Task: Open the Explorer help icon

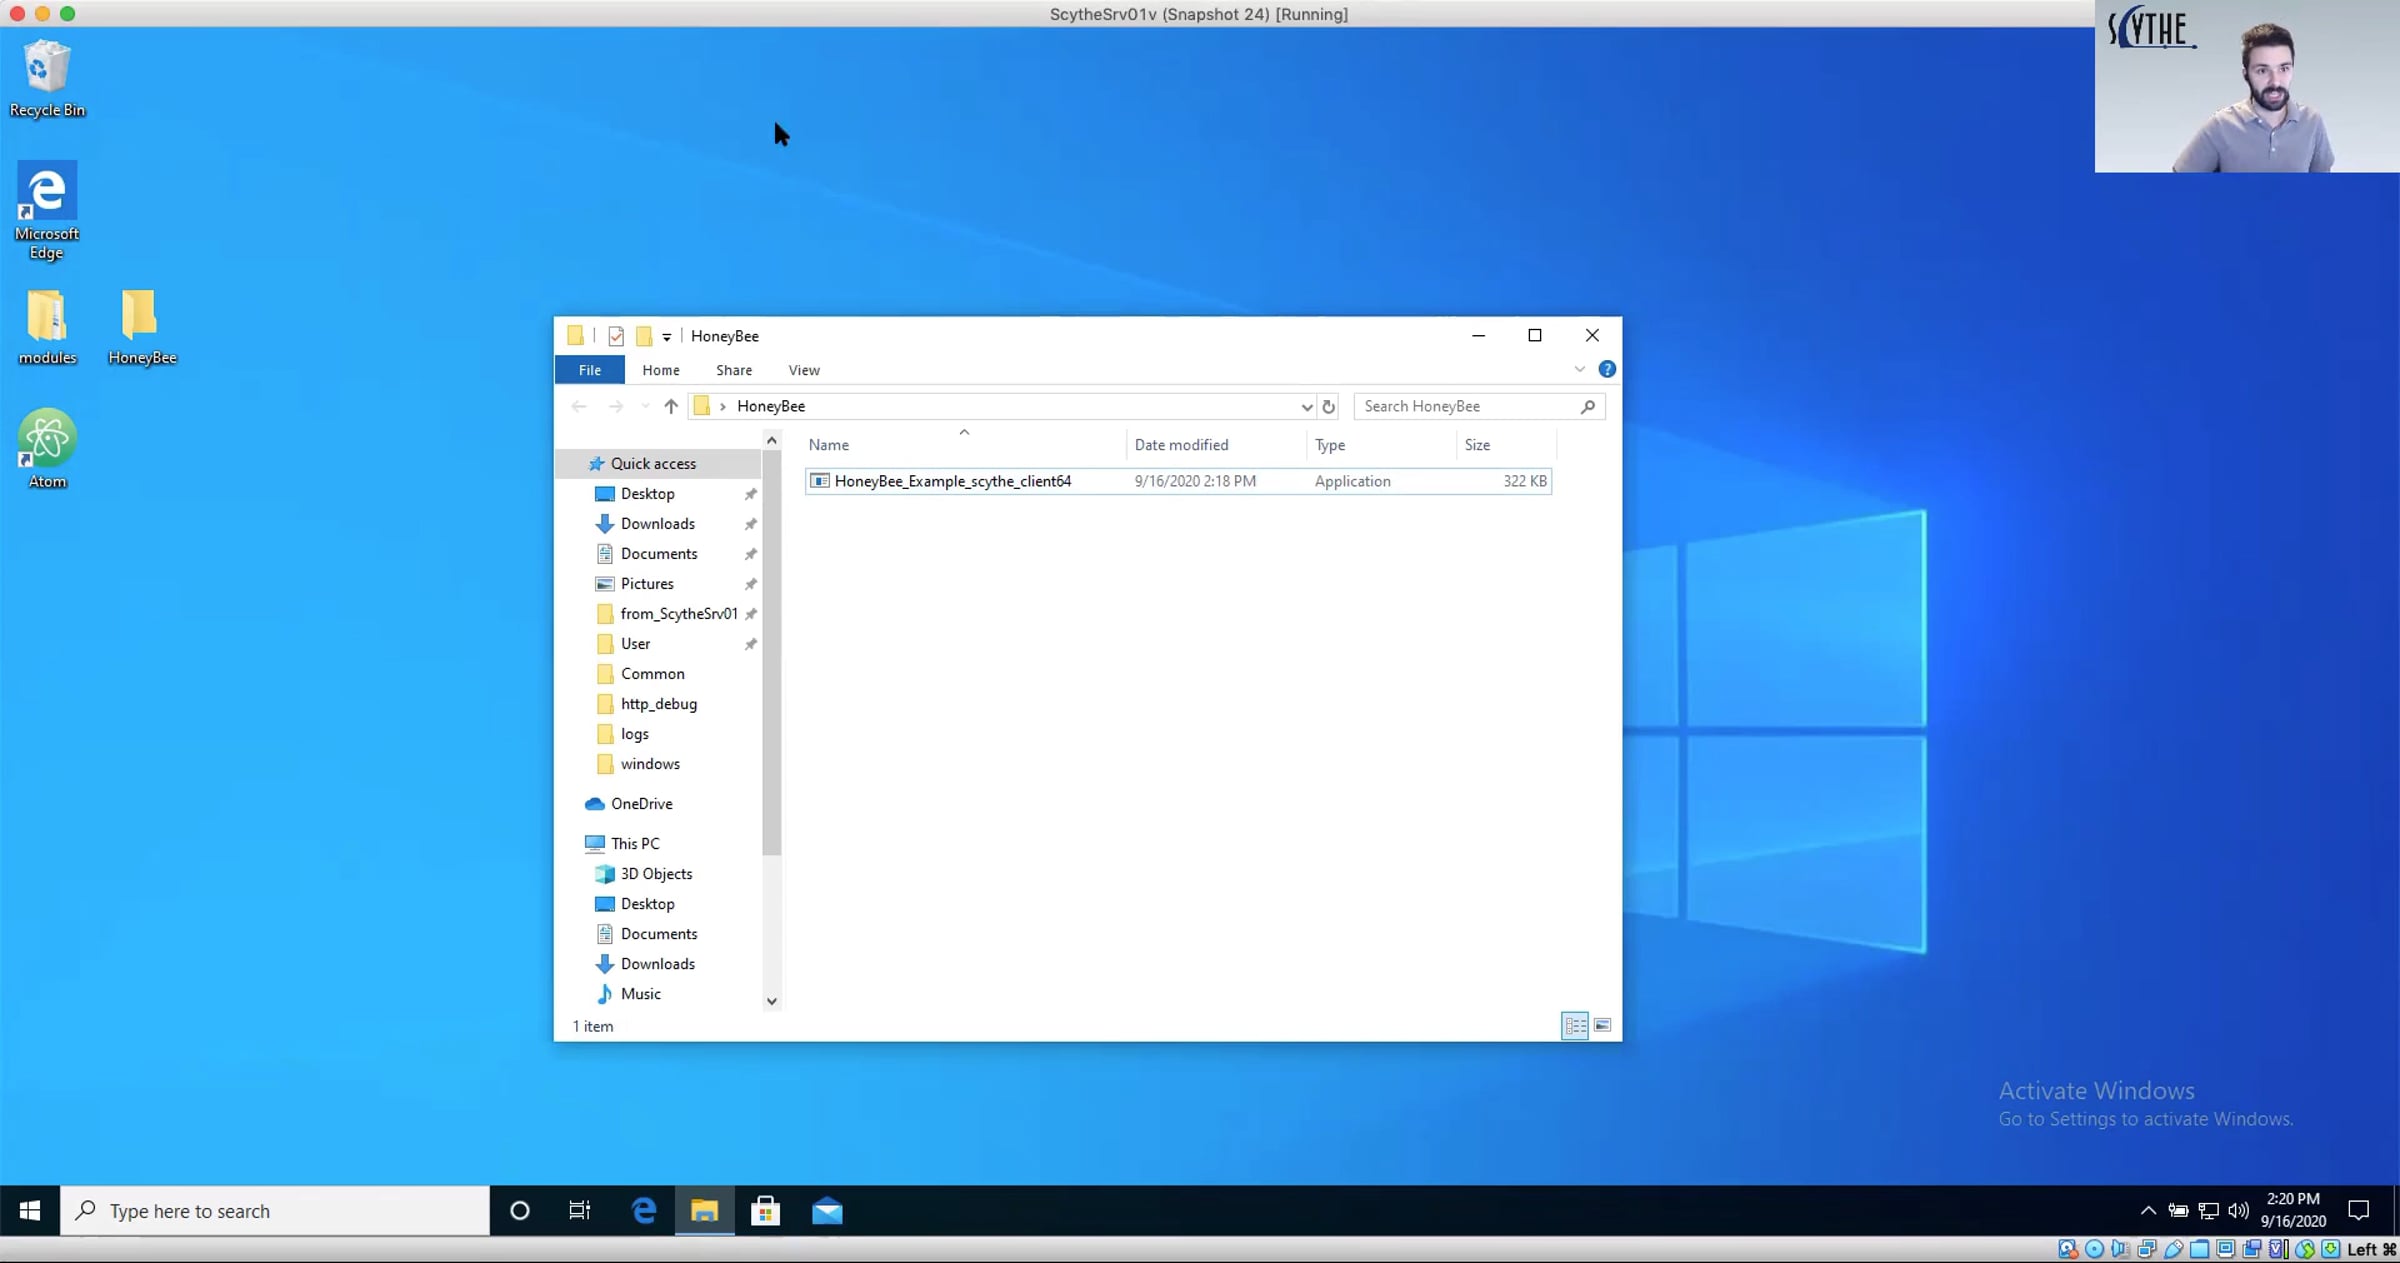Action: [x=1607, y=369]
